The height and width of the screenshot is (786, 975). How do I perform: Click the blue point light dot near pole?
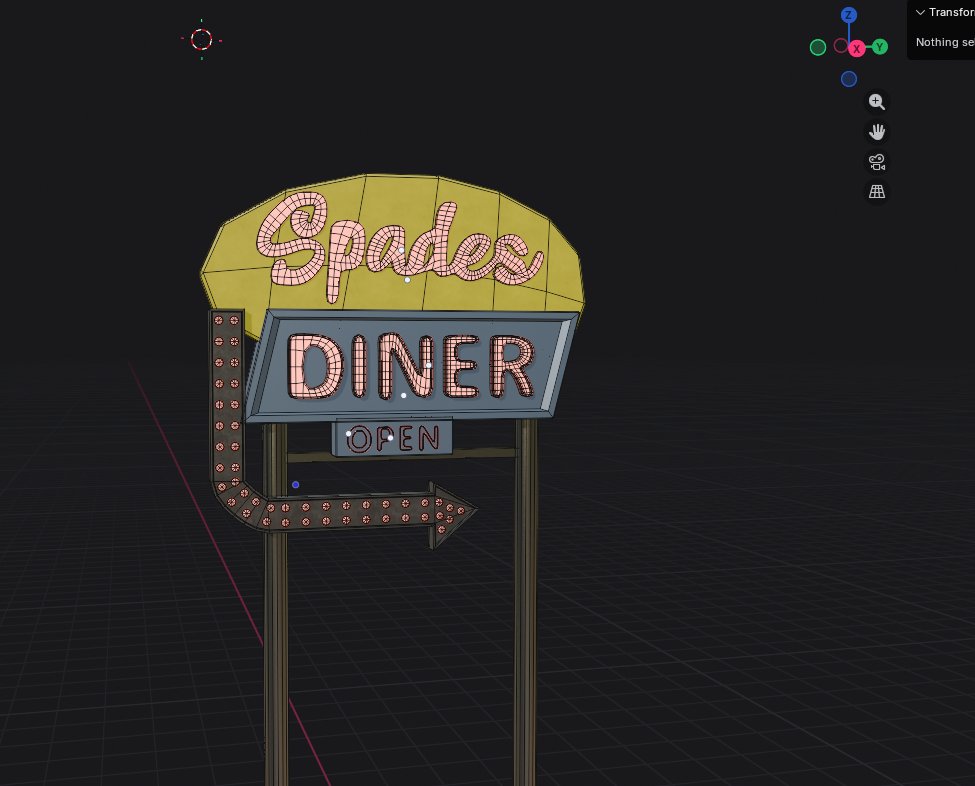click(x=295, y=484)
